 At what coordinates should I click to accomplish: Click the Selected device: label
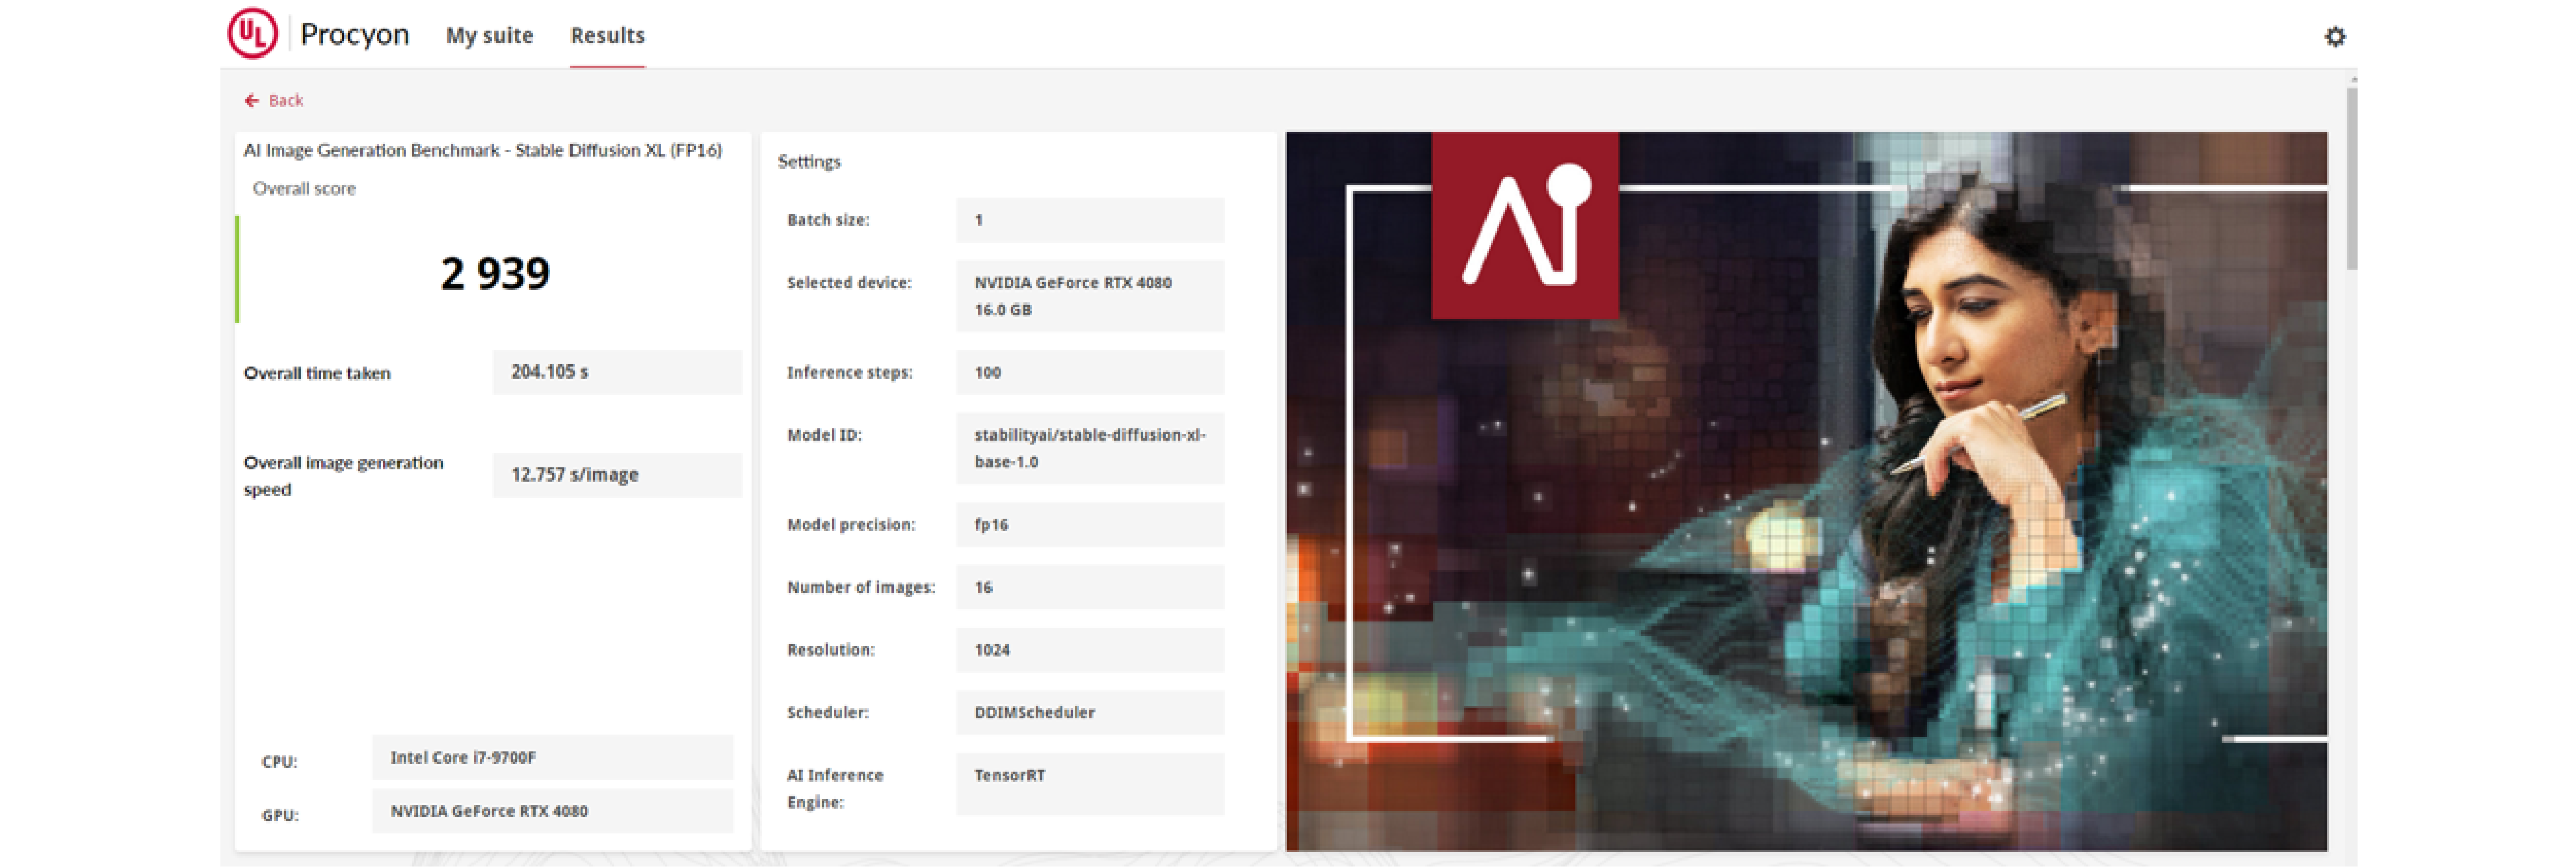(x=849, y=283)
